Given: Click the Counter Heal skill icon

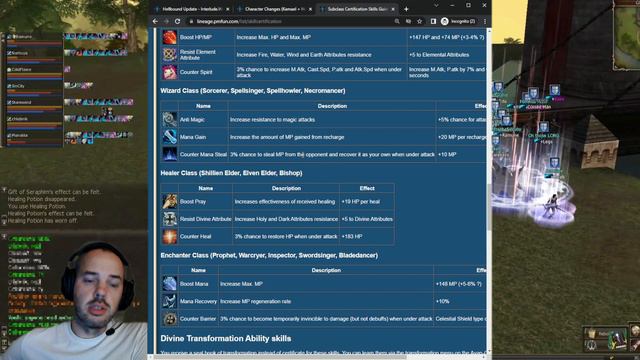Looking at the screenshot, I should coord(170,236).
